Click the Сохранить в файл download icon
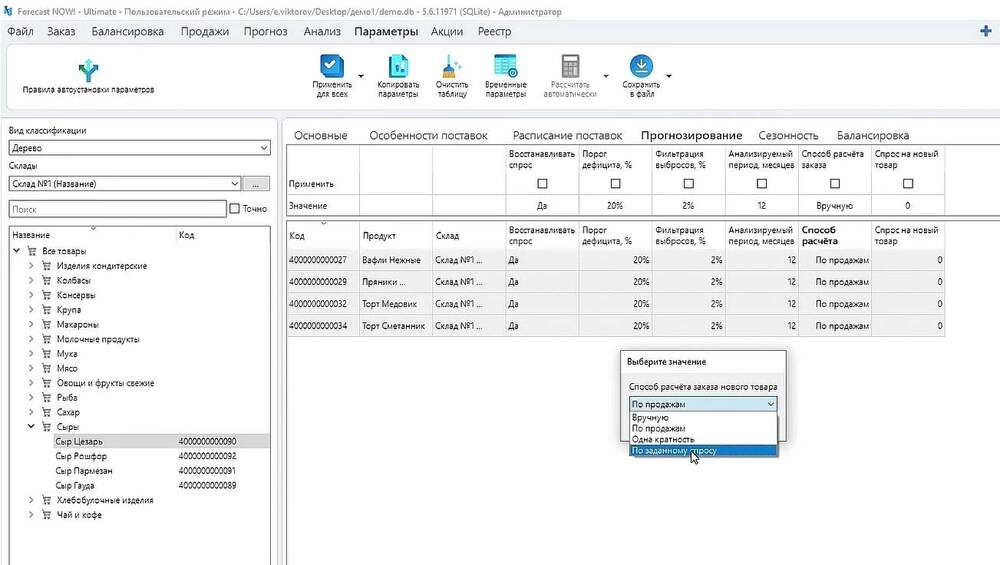Screen dimensions: 1000x565 pyautogui.click(x=641, y=66)
